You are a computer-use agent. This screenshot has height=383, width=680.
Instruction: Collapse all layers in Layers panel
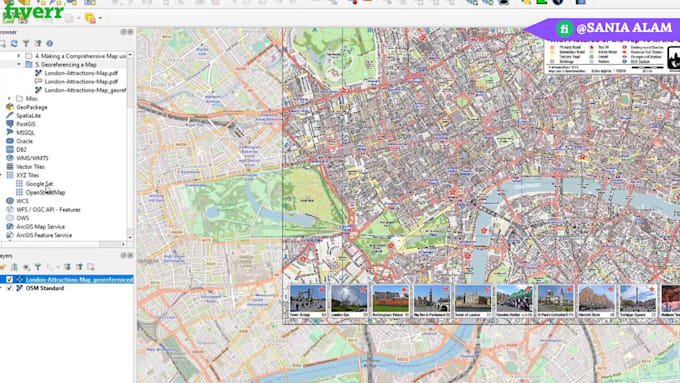pyautogui.click(x=79, y=267)
